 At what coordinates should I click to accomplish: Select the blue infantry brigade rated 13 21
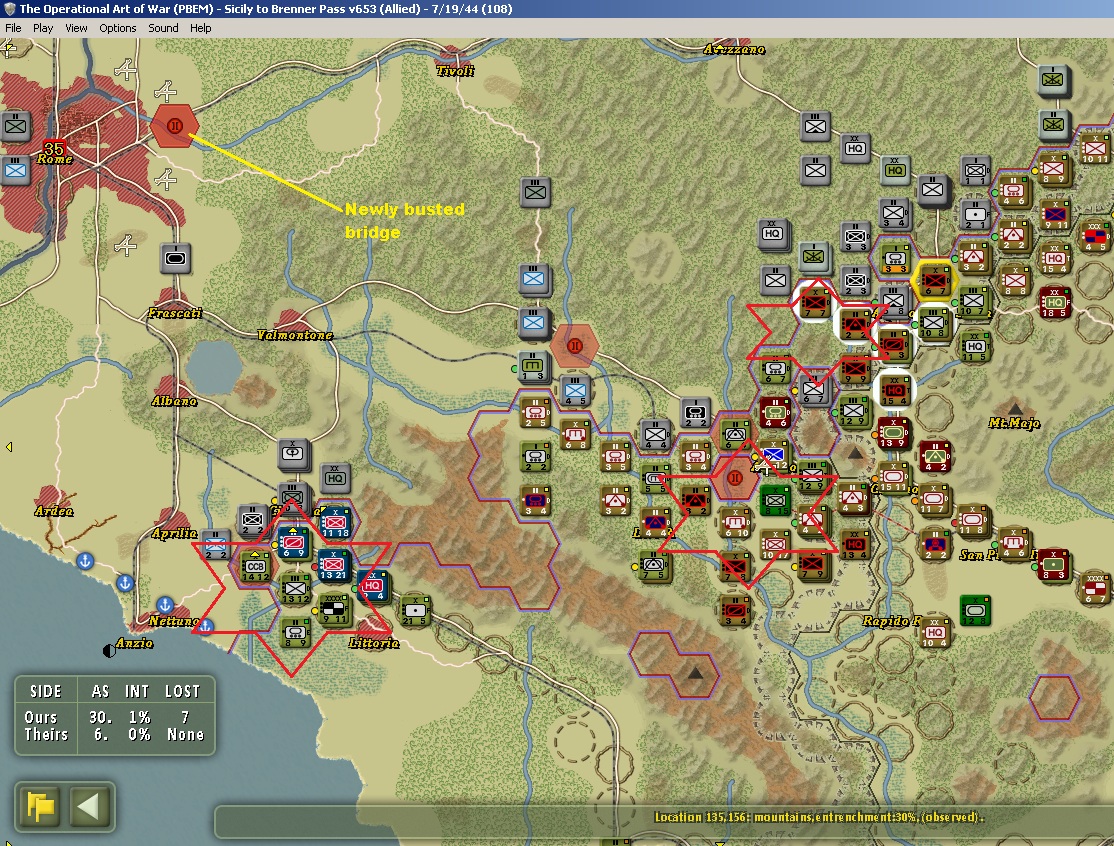332,565
